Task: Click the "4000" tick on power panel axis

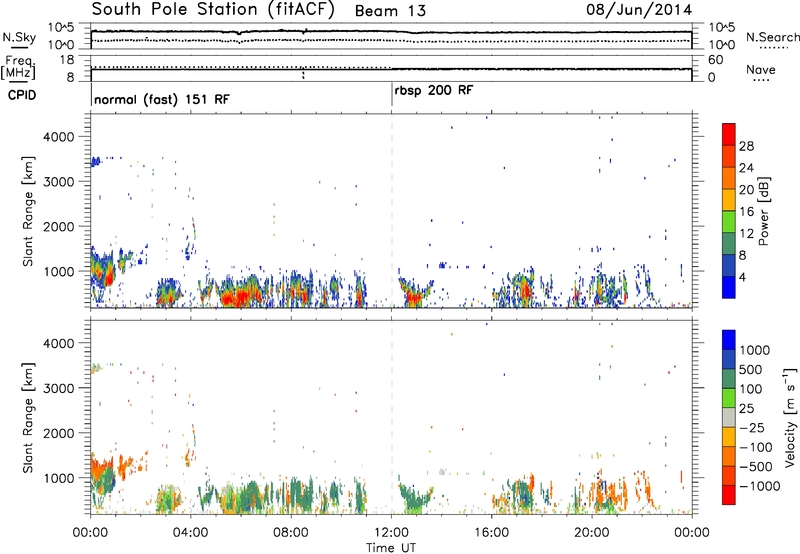Action: (x=59, y=137)
